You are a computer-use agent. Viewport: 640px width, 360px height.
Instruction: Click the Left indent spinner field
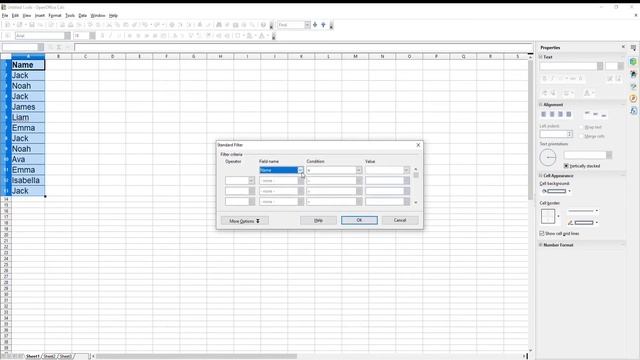556,134
